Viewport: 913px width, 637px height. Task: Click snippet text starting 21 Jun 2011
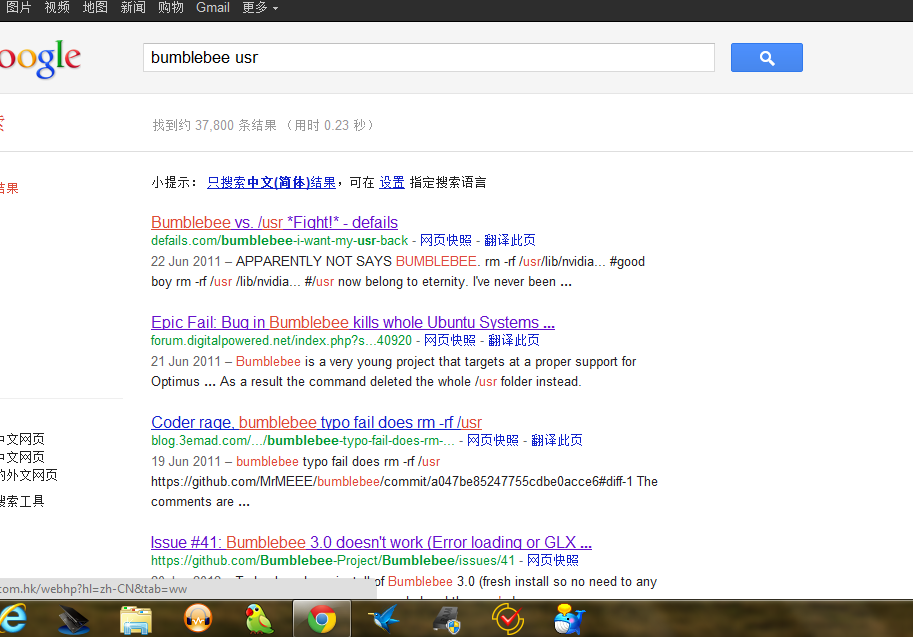(394, 372)
